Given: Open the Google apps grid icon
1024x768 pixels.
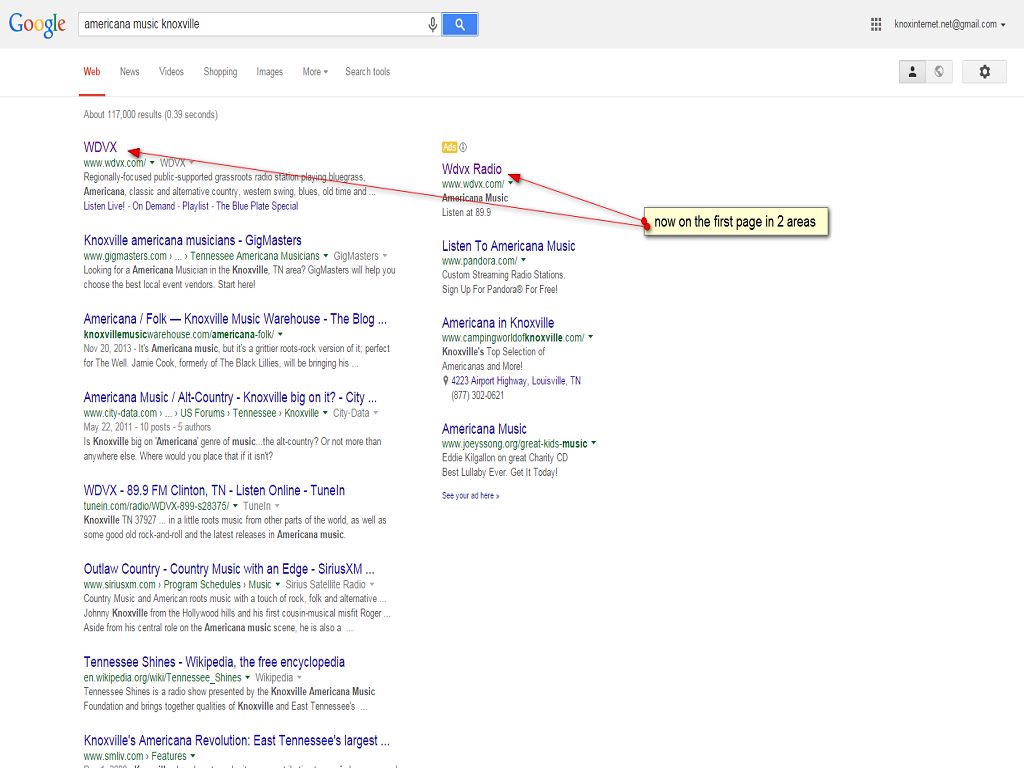Looking at the screenshot, I should pyautogui.click(x=876, y=24).
